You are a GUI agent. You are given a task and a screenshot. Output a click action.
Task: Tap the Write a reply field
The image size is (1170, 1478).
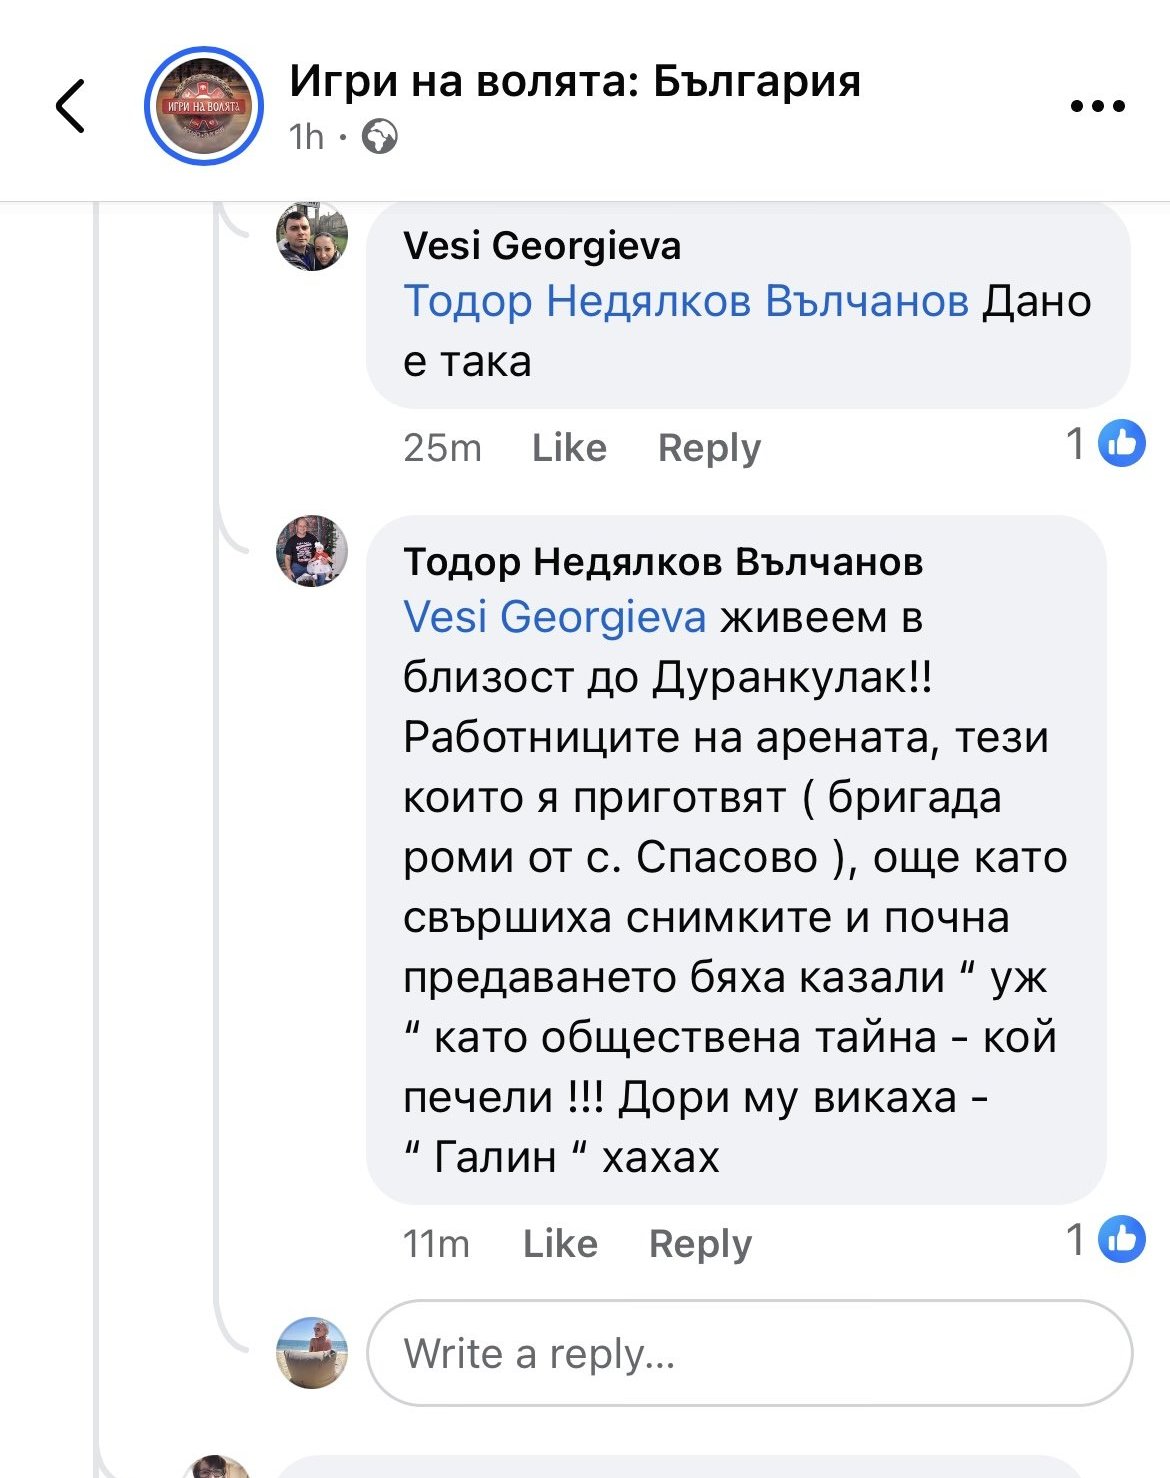click(750, 1353)
